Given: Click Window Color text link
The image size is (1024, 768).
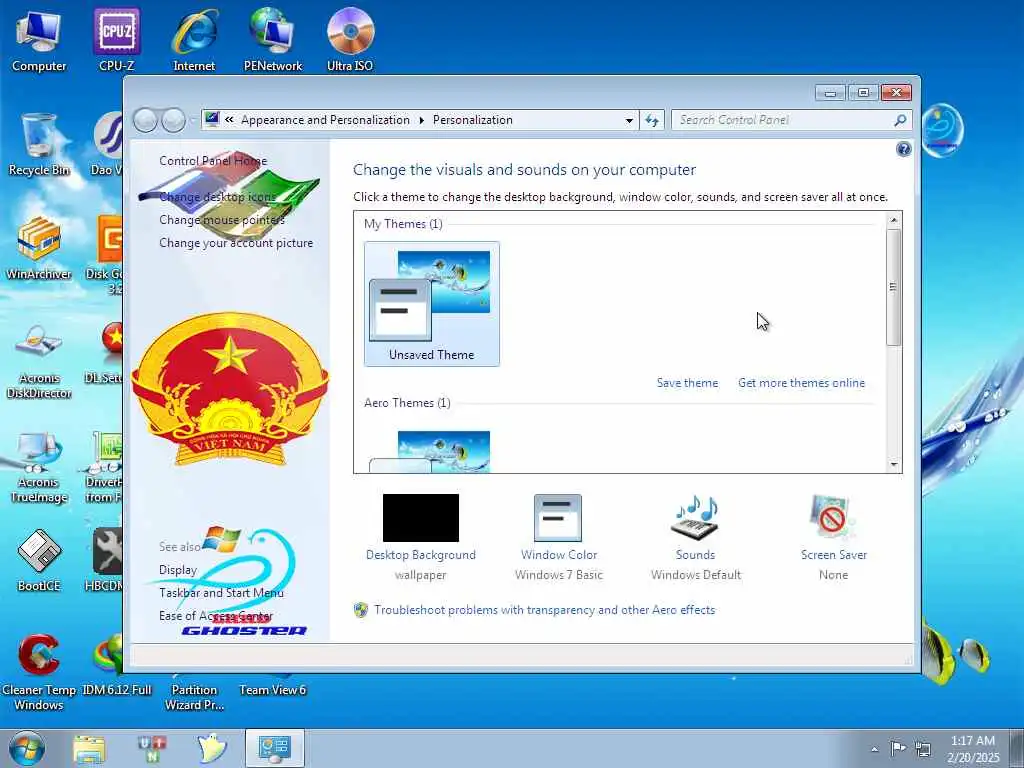Looking at the screenshot, I should (559, 554).
